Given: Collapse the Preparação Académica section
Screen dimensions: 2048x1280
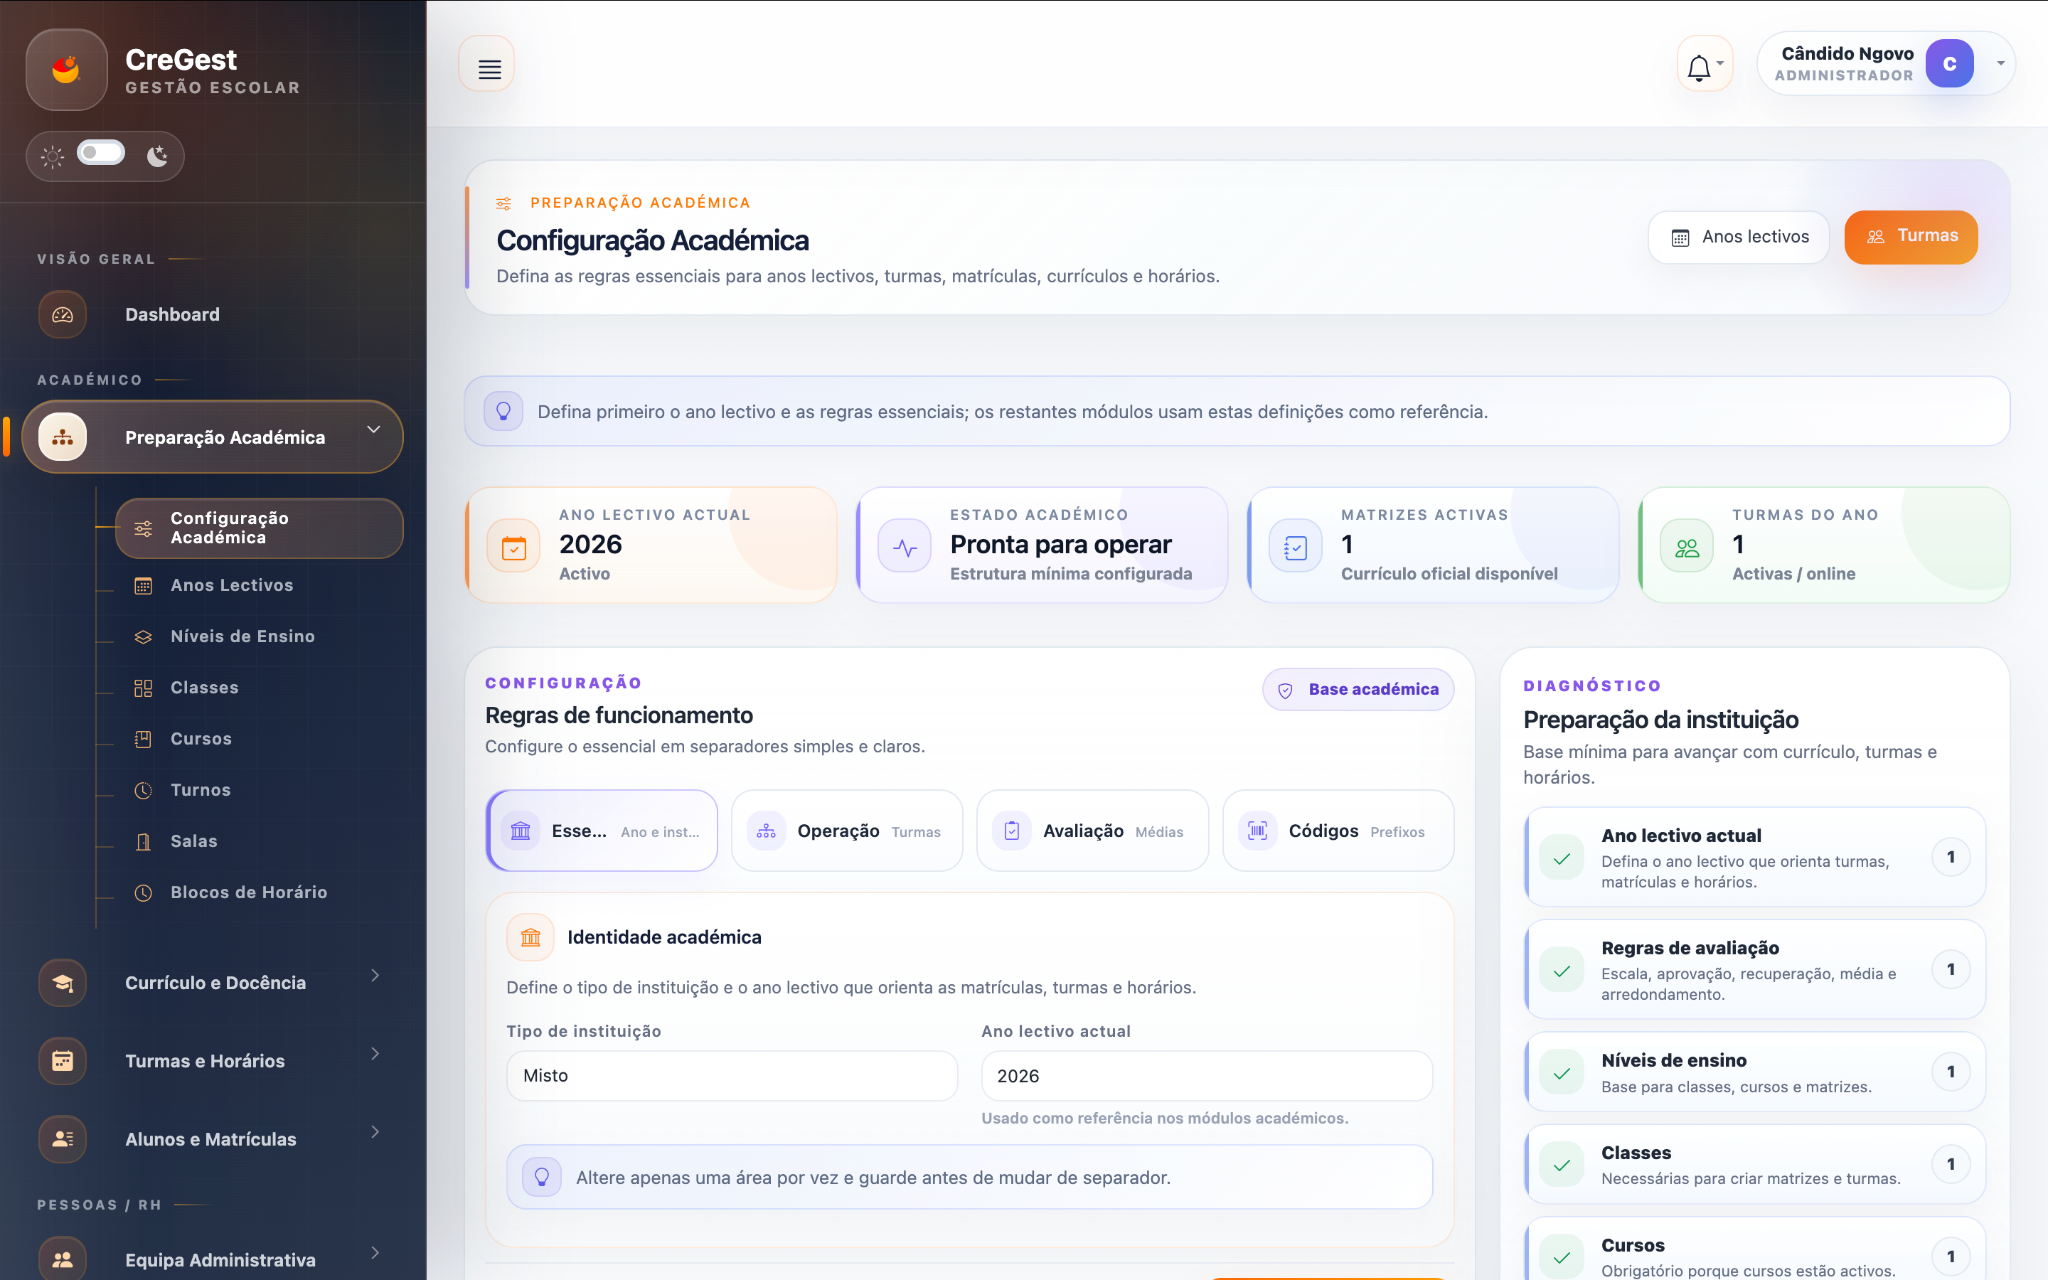Looking at the screenshot, I should pyautogui.click(x=373, y=430).
